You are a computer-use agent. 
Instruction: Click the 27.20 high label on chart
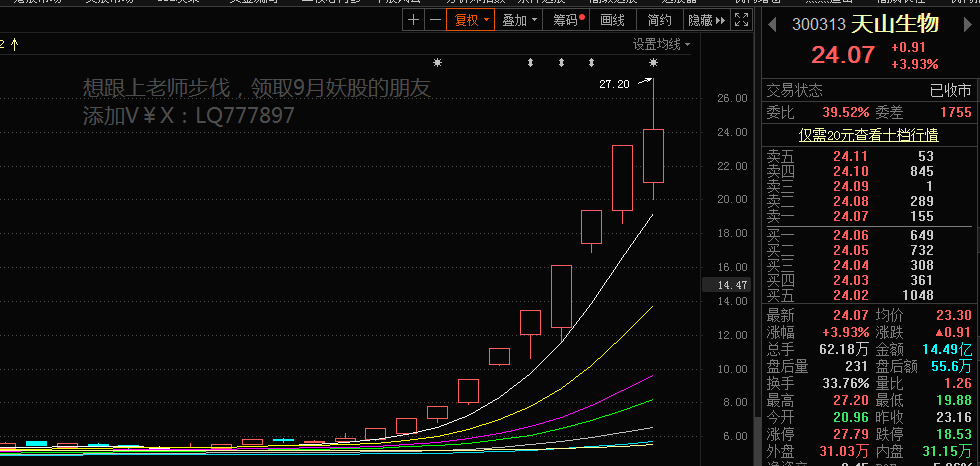tap(614, 84)
